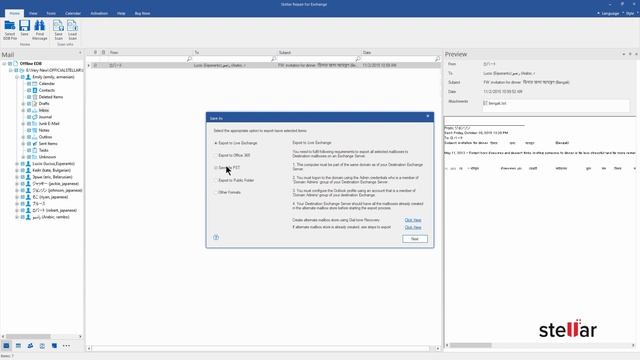The width and height of the screenshot is (640, 360).
Task: Open the View ribbon tab
Action: 33,13
